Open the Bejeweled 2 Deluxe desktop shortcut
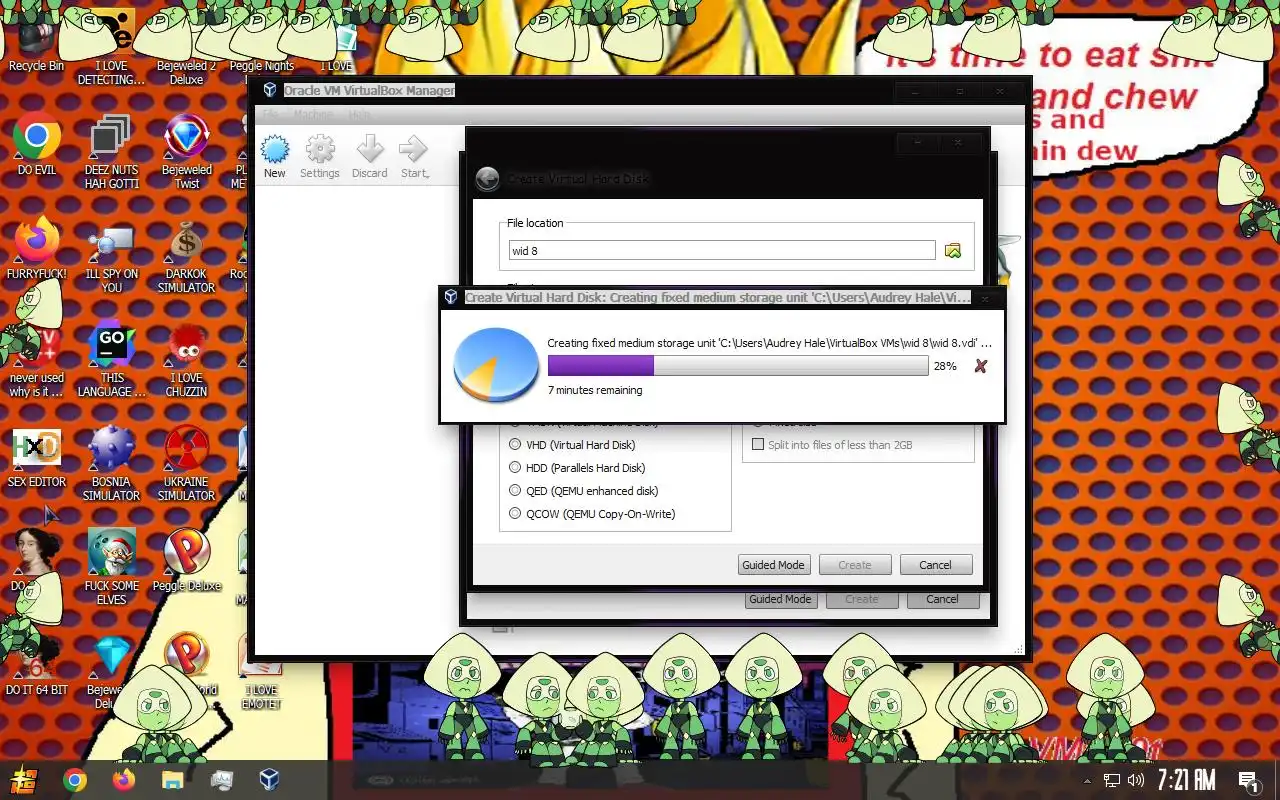Viewport: 1280px width, 800px height. pyautogui.click(x=186, y=48)
